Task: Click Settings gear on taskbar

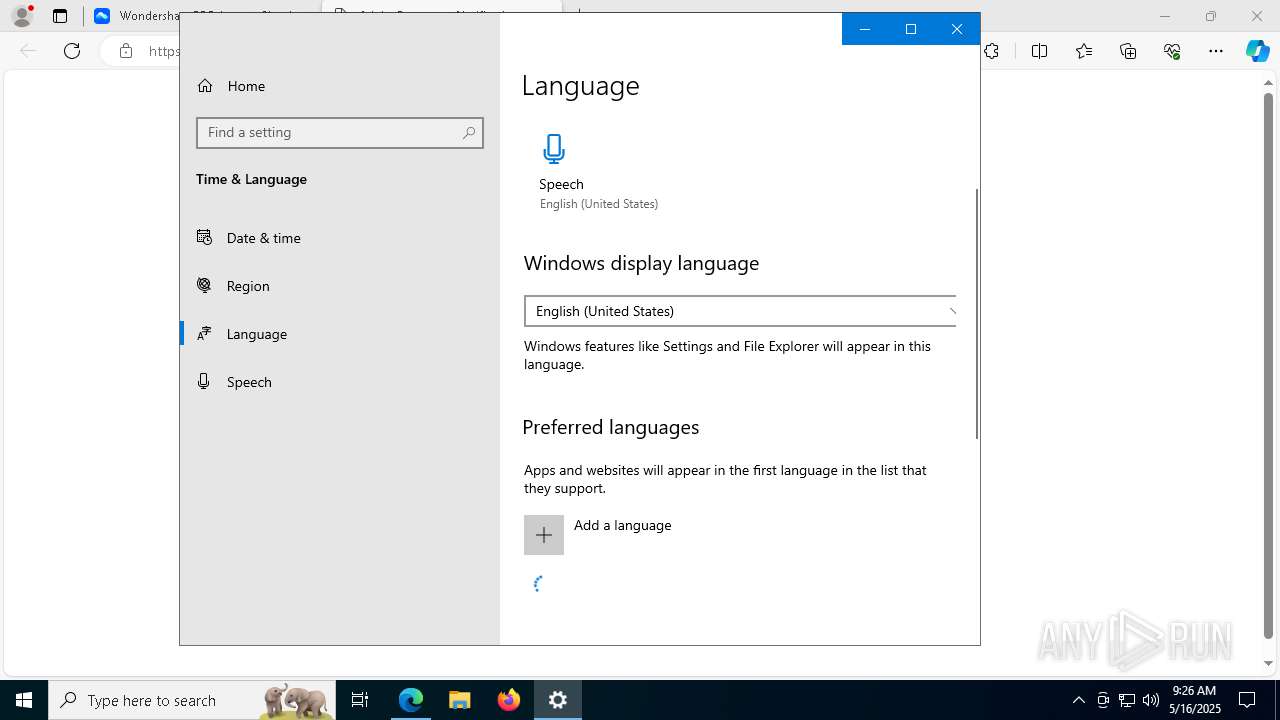Action: click(558, 700)
